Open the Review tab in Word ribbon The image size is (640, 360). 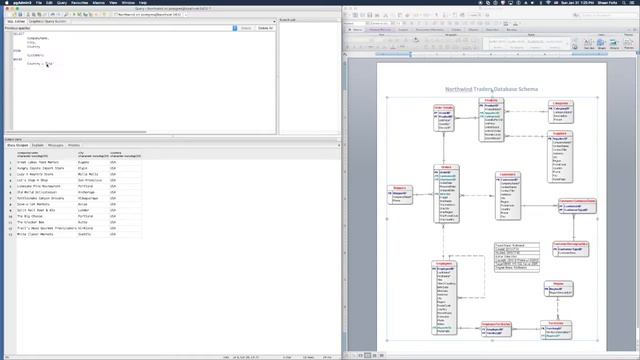click(x=511, y=30)
